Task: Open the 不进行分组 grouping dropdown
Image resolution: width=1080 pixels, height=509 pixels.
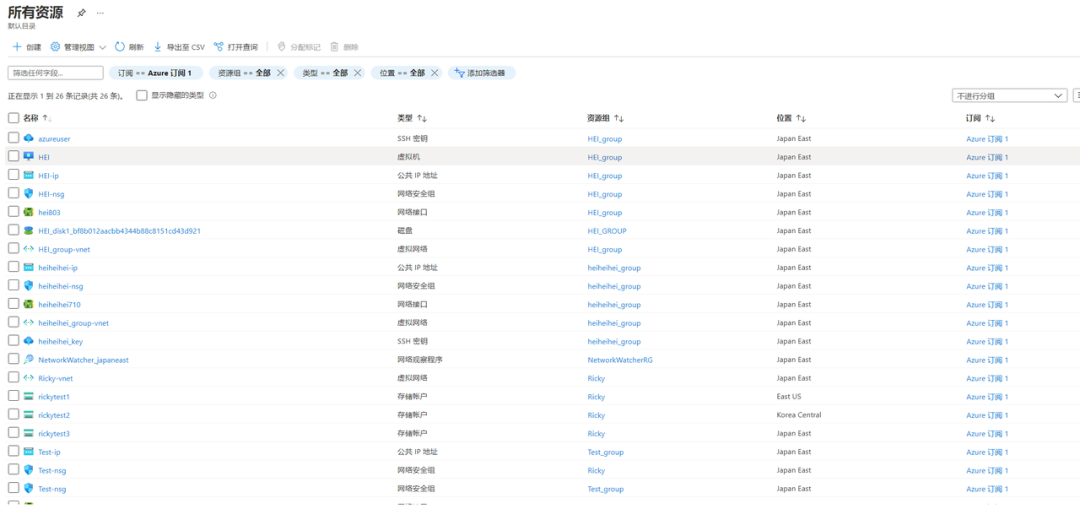Action: pyautogui.click(x=1008, y=96)
